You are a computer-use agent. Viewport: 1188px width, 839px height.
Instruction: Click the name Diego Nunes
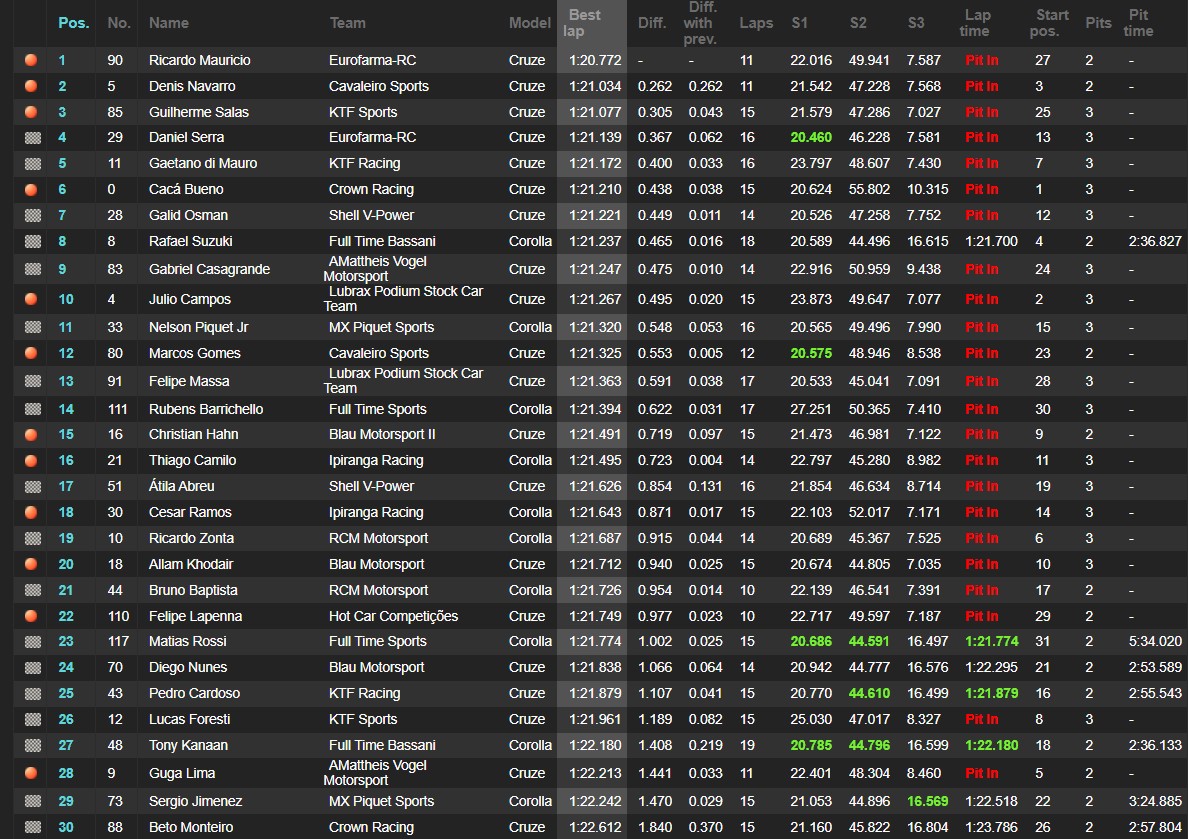coord(188,667)
